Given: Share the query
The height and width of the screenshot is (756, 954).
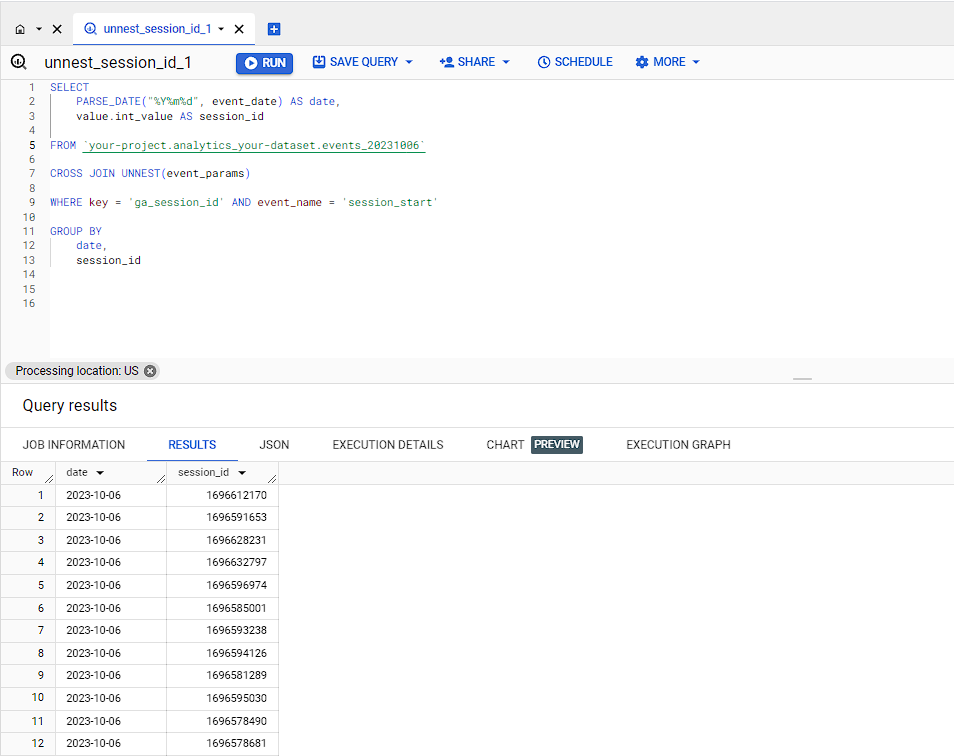Looking at the screenshot, I should 467,62.
